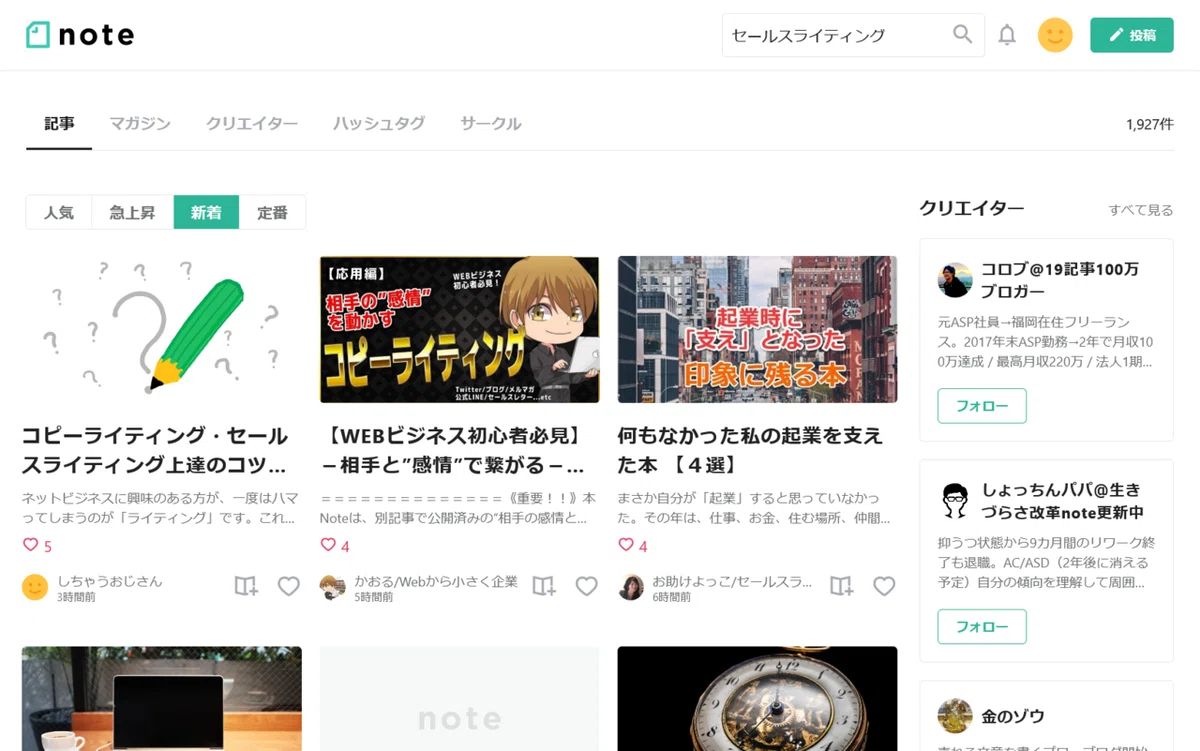Image resolution: width=1200 pixels, height=751 pixels.
Task: Open the creator name 金のゾウ
Action: click(1013, 716)
